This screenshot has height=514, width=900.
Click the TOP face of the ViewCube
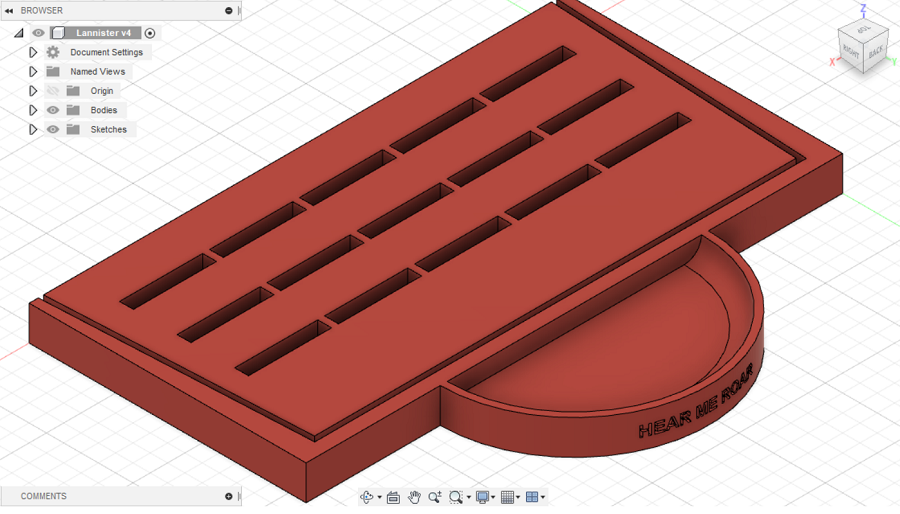coord(863,29)
